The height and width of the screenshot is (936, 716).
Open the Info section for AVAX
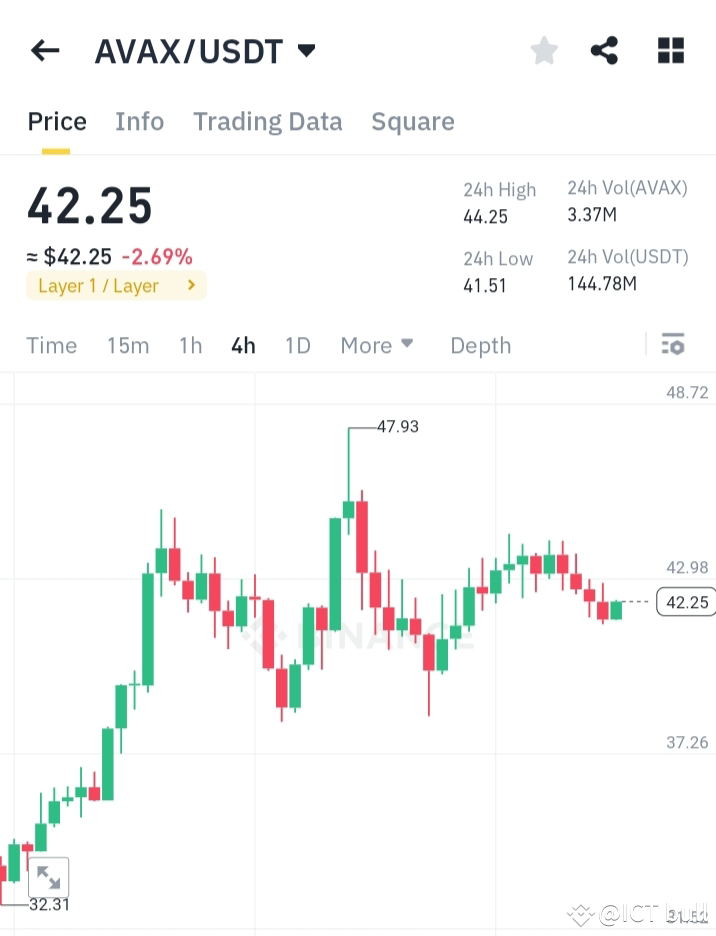coord(139,121)
